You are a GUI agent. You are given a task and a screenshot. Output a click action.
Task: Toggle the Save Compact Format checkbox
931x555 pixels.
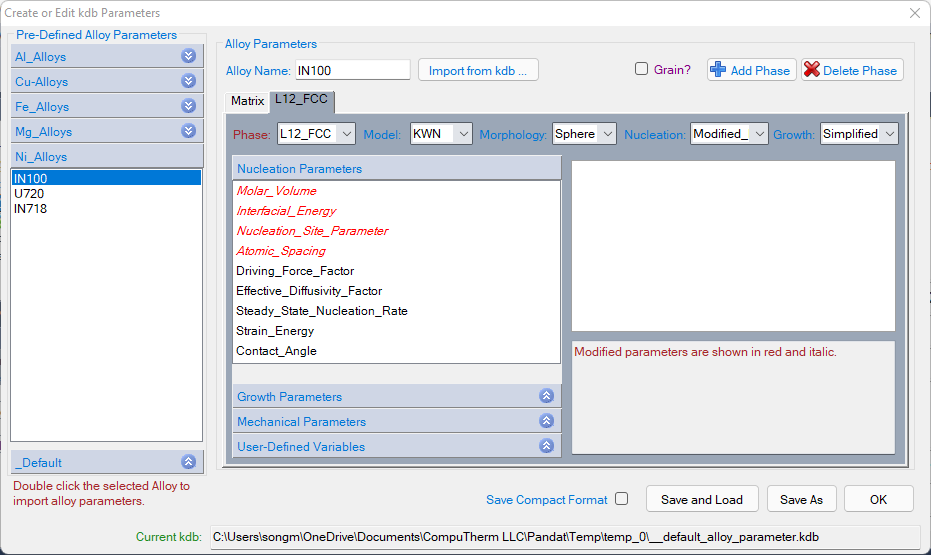tap(622, 499)
